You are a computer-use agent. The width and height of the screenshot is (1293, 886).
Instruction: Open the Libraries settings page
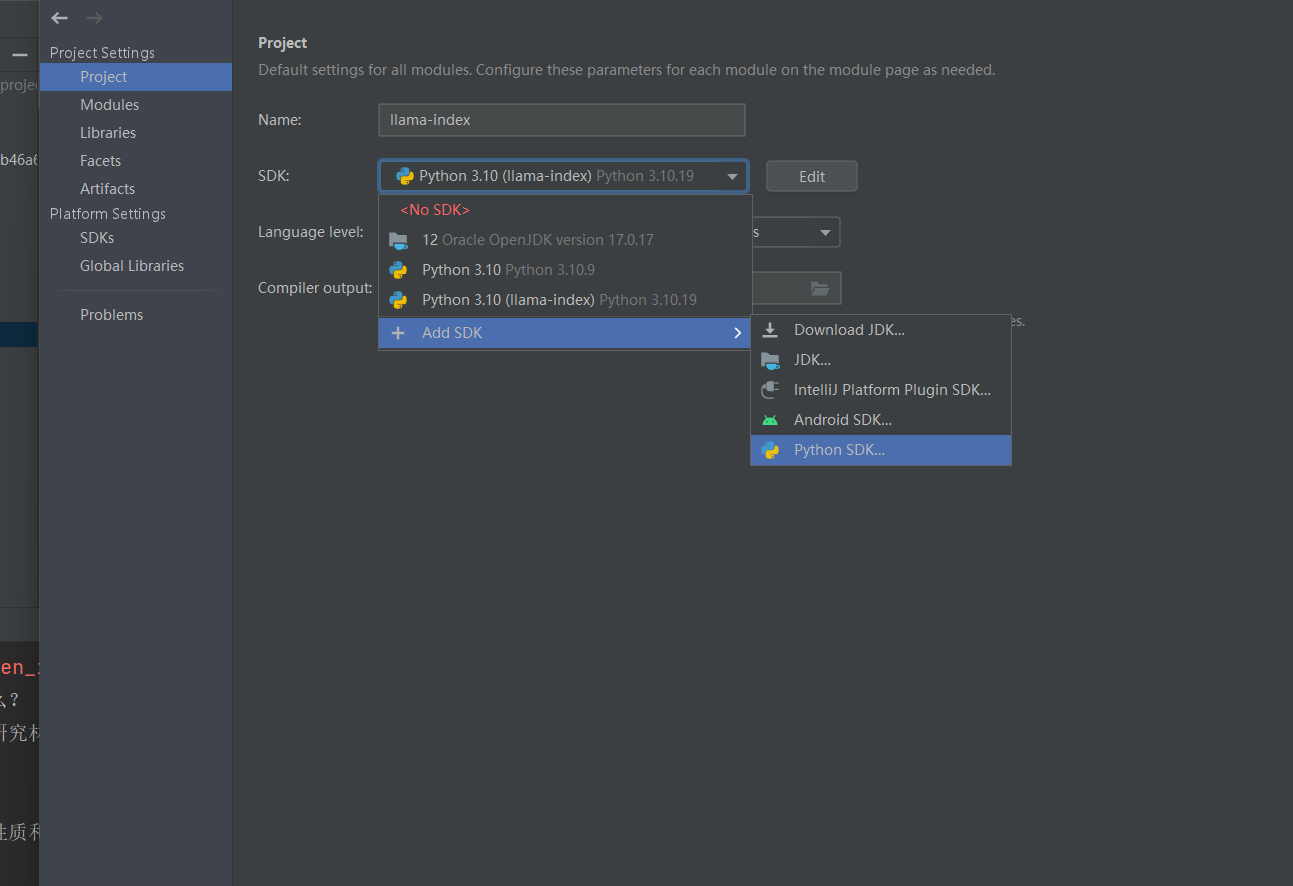click(x=136, y=133)
